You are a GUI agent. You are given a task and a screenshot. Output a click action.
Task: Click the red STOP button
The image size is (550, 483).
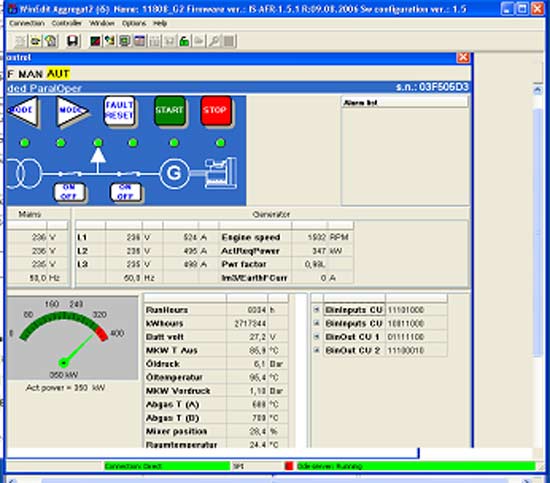click(x=216, y=110)
